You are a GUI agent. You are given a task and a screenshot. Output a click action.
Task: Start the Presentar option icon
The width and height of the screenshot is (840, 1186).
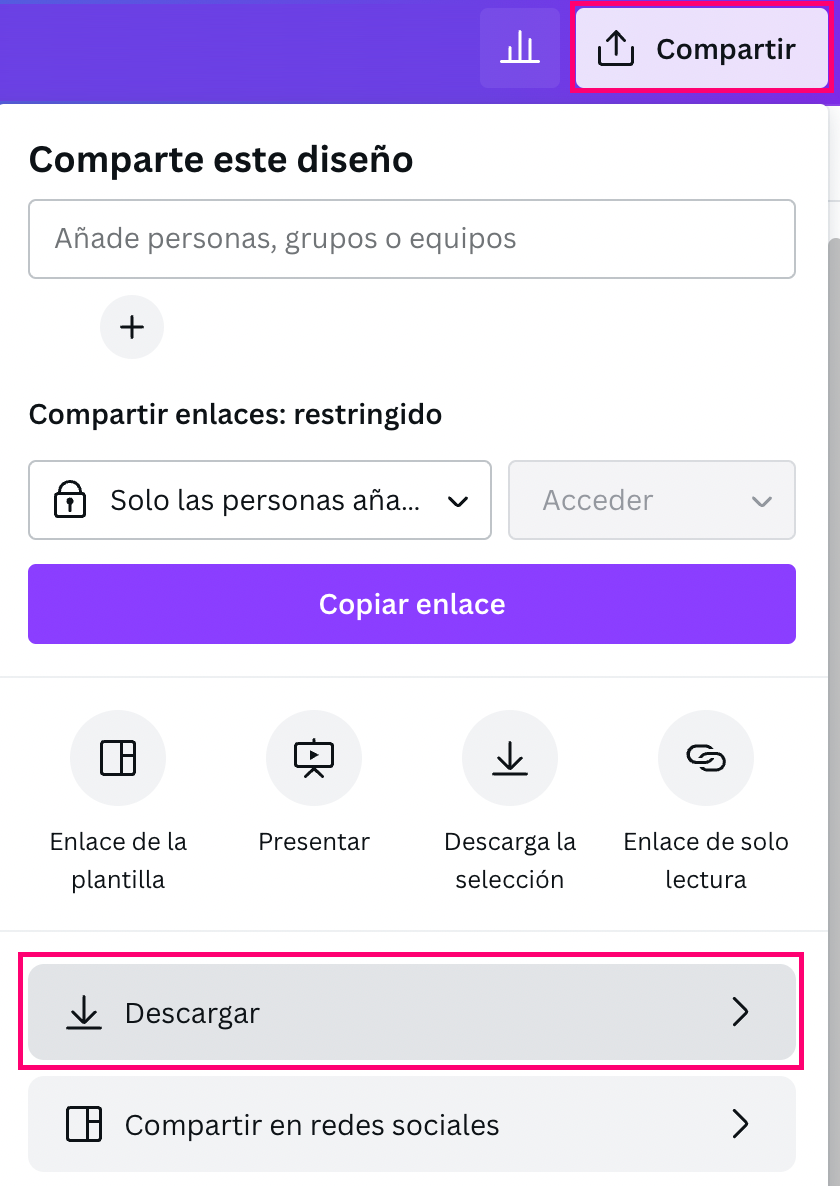tap(314, 759)
